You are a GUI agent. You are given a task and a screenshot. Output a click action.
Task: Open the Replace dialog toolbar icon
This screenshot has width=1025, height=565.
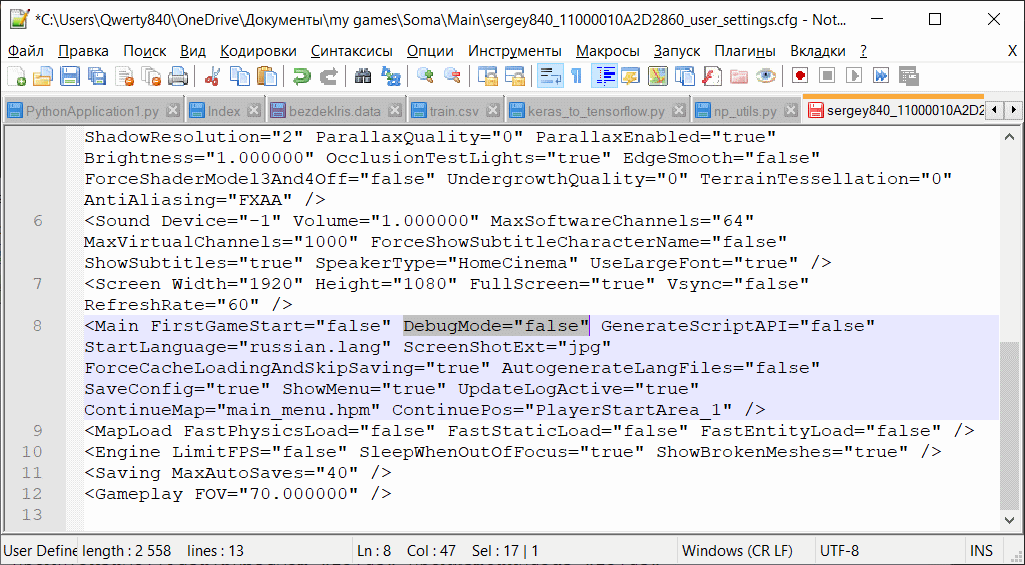coord(390,77)
